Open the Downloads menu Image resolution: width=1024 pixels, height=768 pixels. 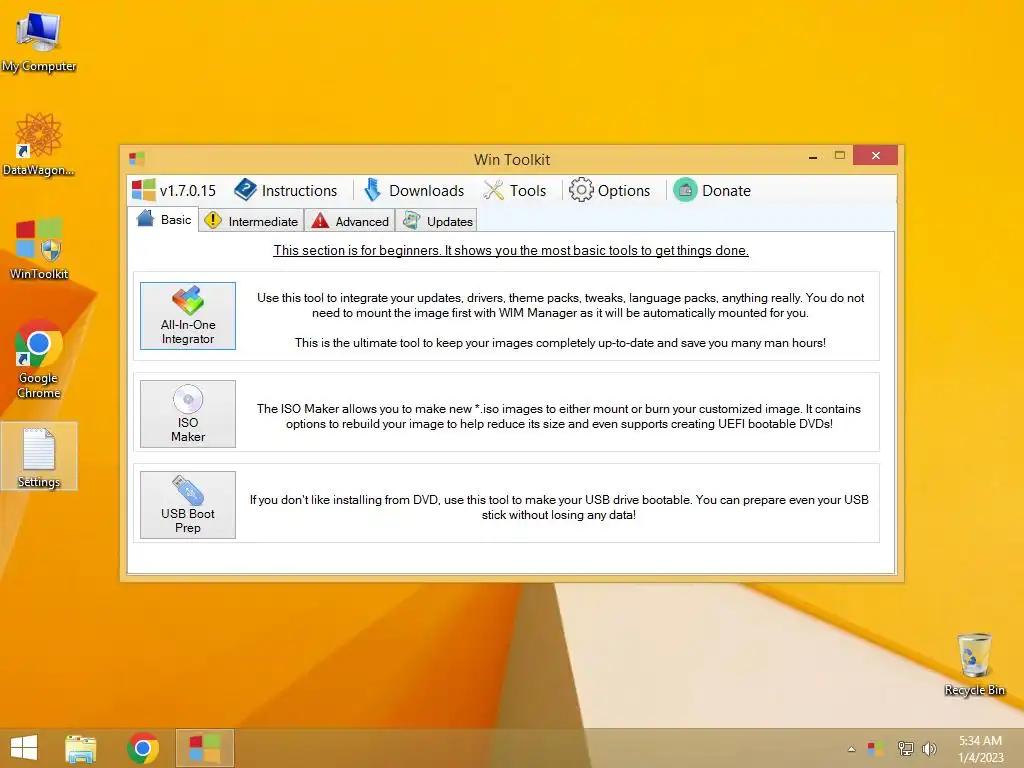coord(413,191)
